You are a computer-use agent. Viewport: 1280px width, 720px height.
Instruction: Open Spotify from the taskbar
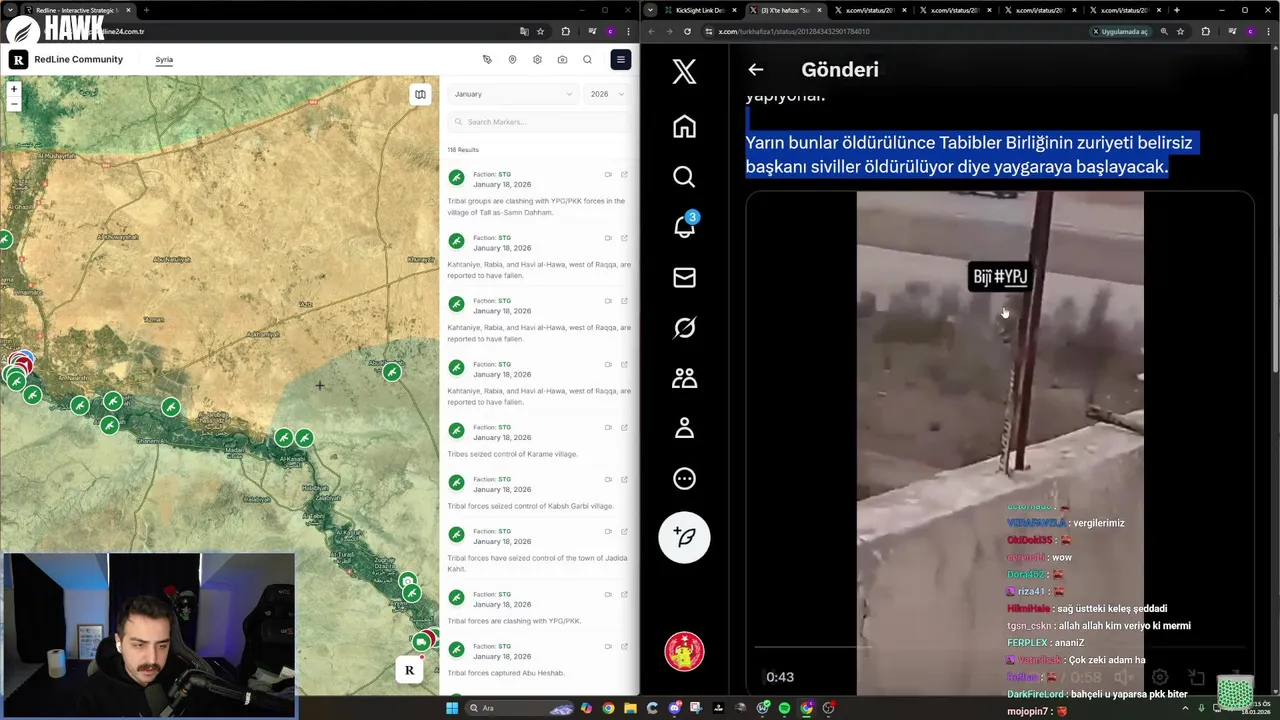click(784, 708)
